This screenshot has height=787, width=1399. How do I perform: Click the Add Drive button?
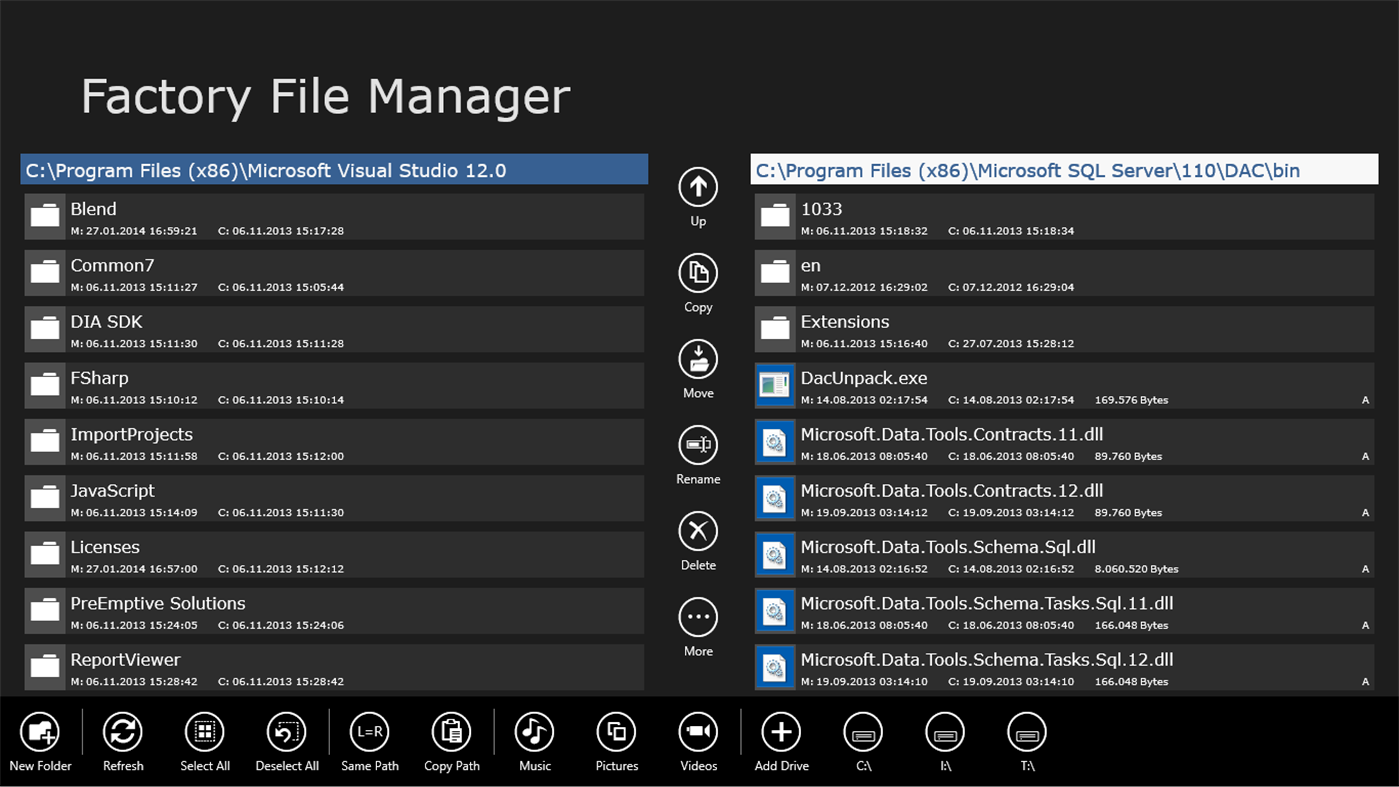coord(781,732)
